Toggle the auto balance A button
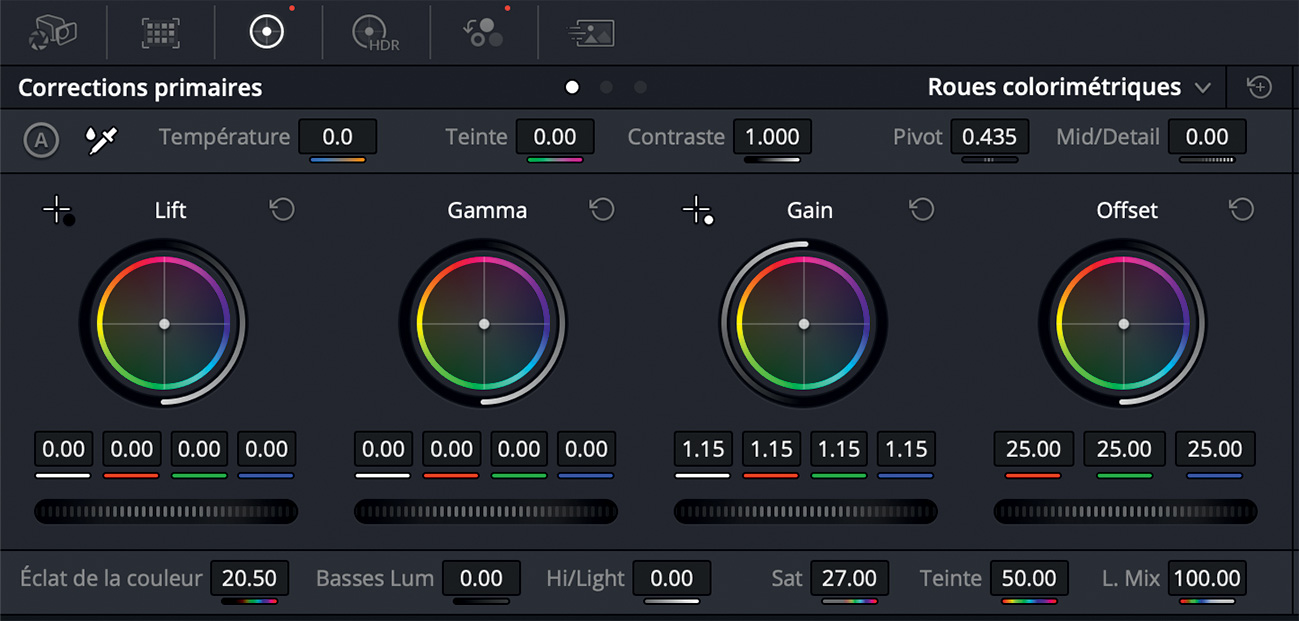Screen dimensions: 1299x621 tap(41, 140)
